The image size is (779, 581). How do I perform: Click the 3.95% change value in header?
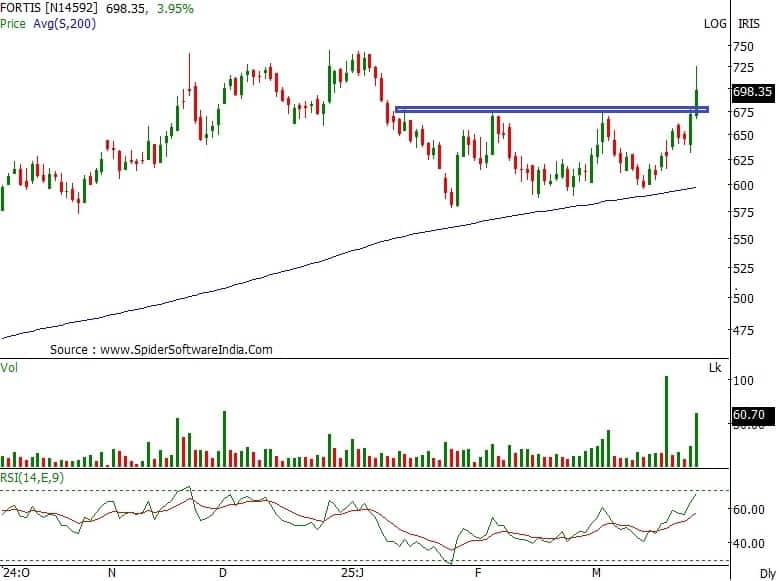174,8
